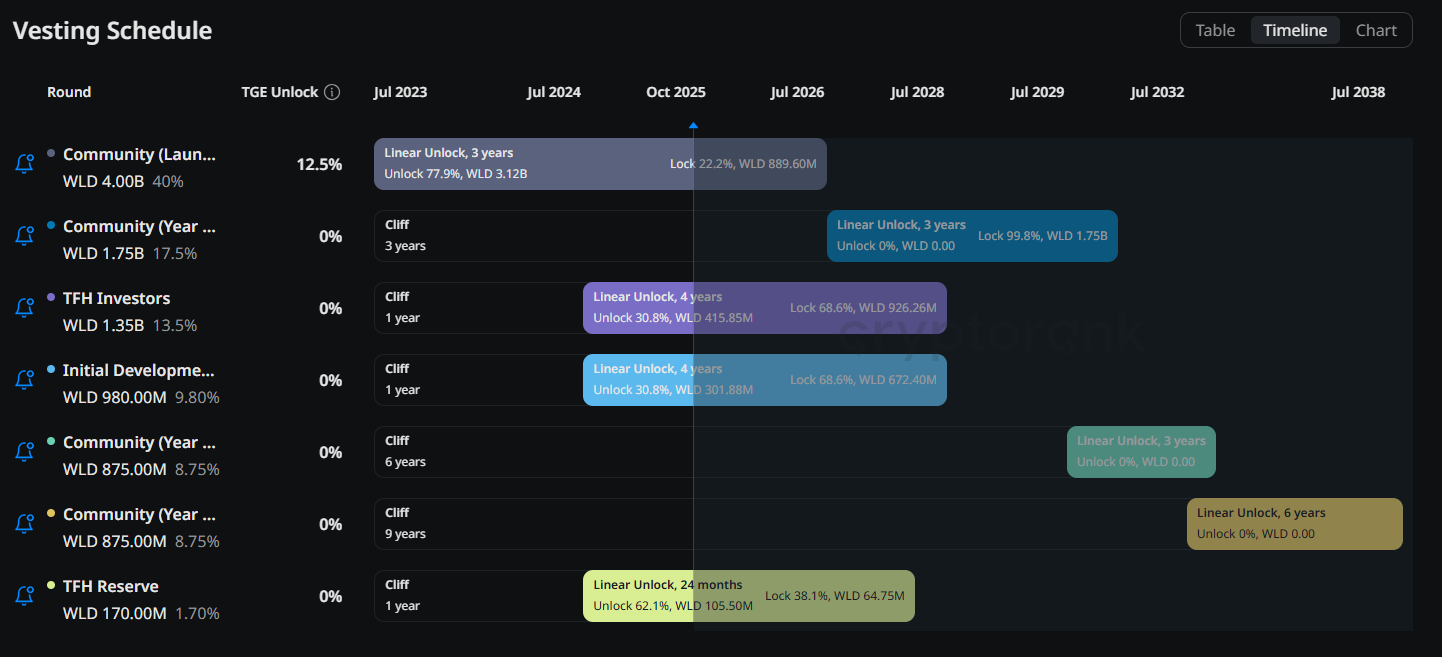The height and width of the screenshot is (657, 1442).
Task: Click the Jul 2029 timeline label
Action: coord(1037,92)
